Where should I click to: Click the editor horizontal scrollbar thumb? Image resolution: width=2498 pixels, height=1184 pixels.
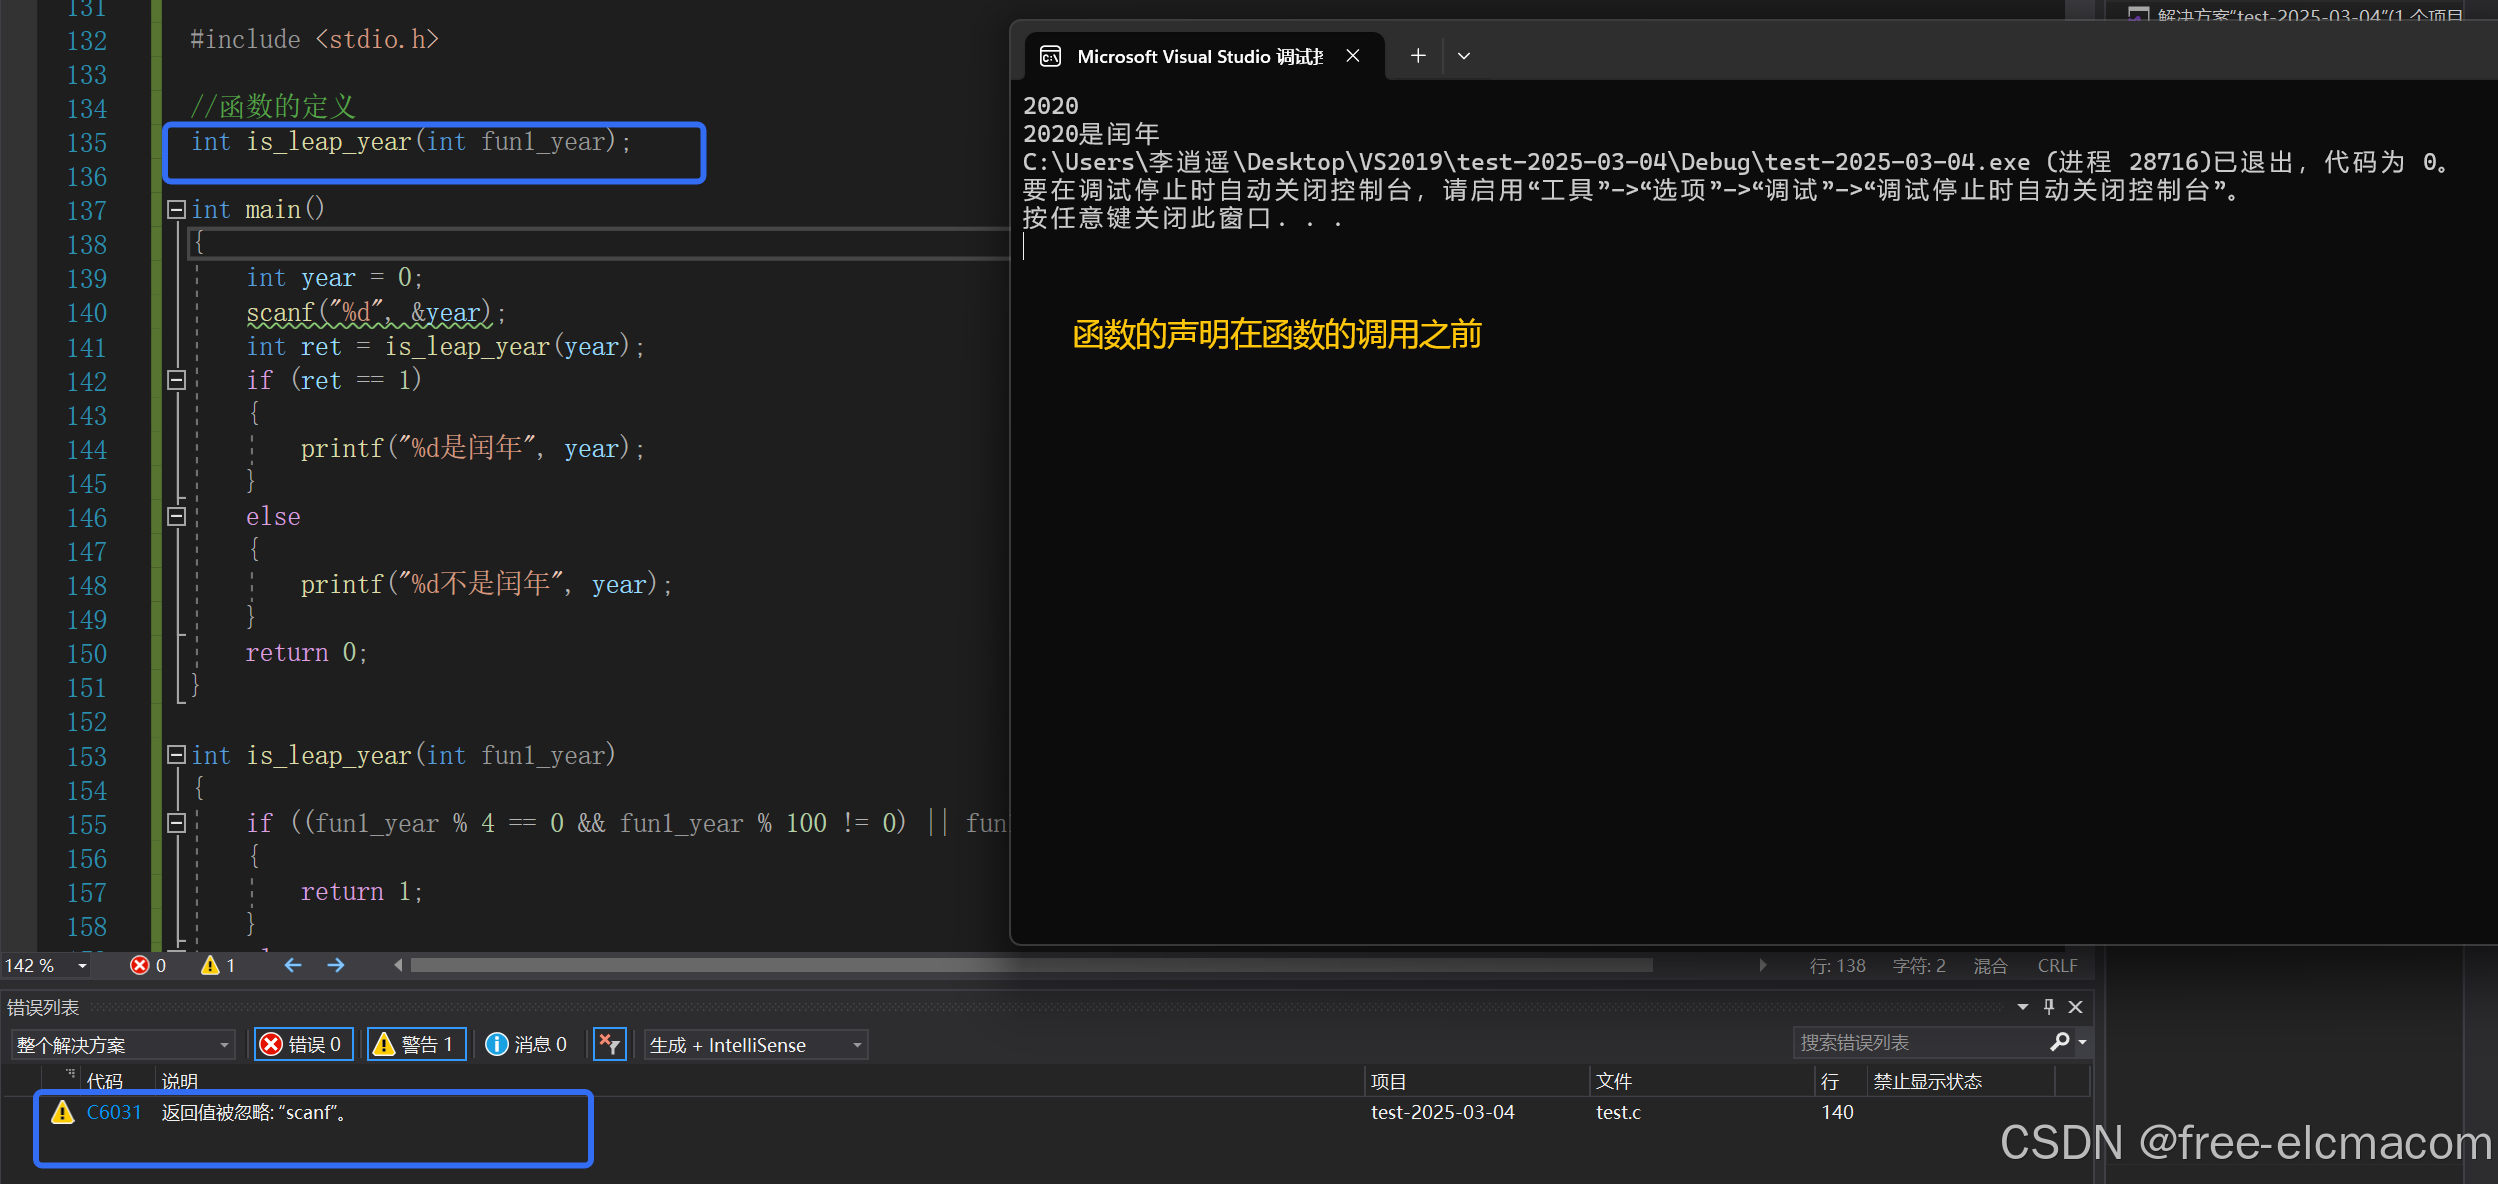point(1030,965)
